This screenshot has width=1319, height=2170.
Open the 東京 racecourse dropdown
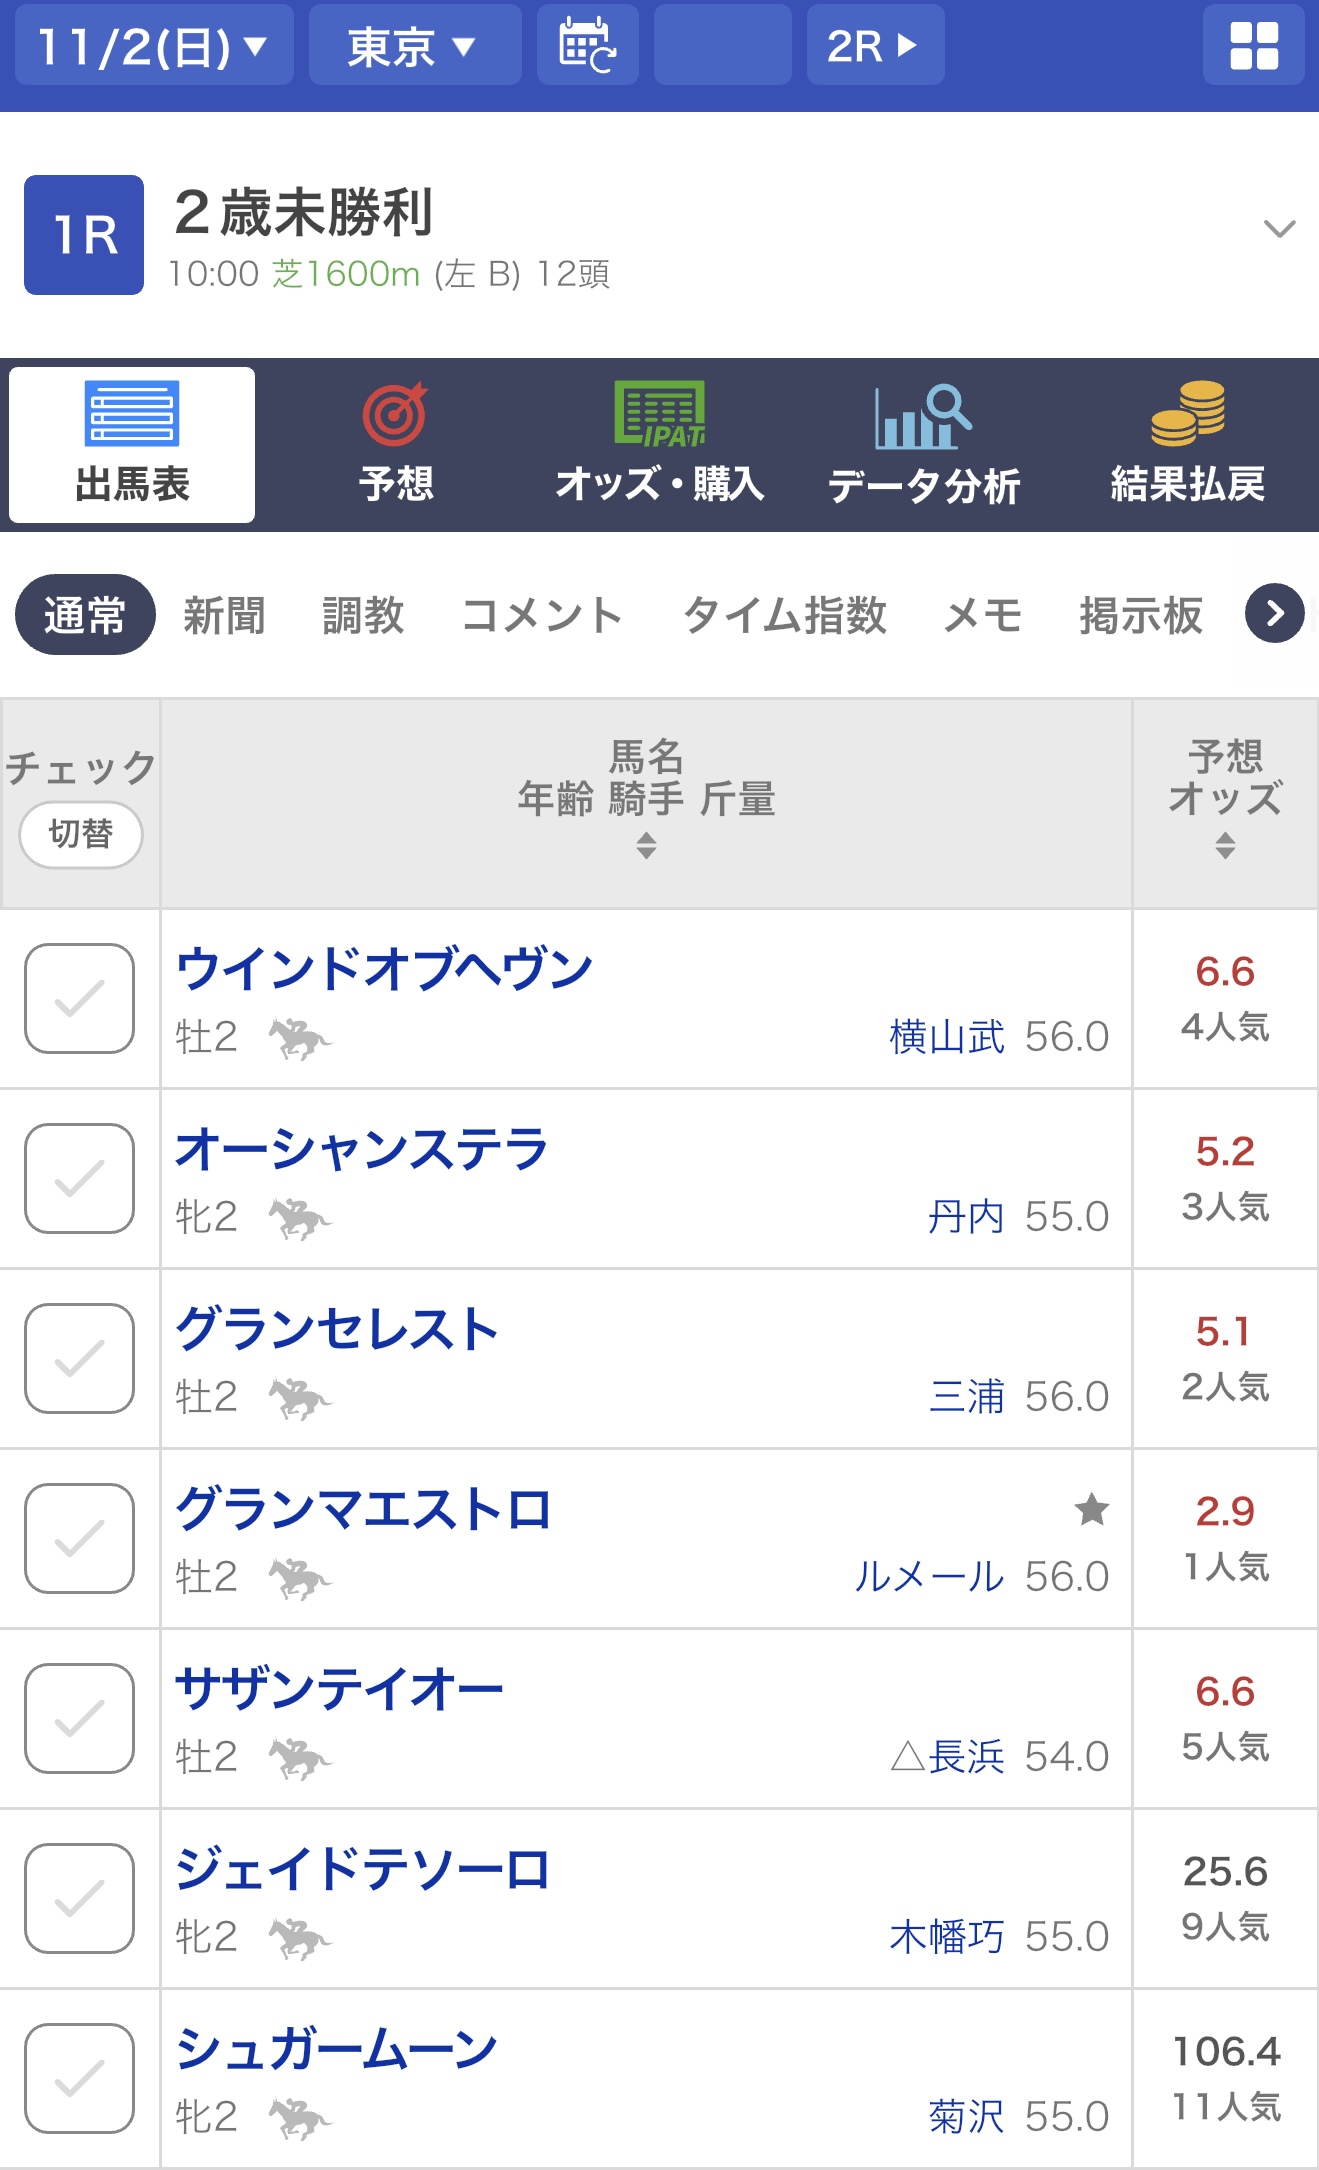click(414, 46)
